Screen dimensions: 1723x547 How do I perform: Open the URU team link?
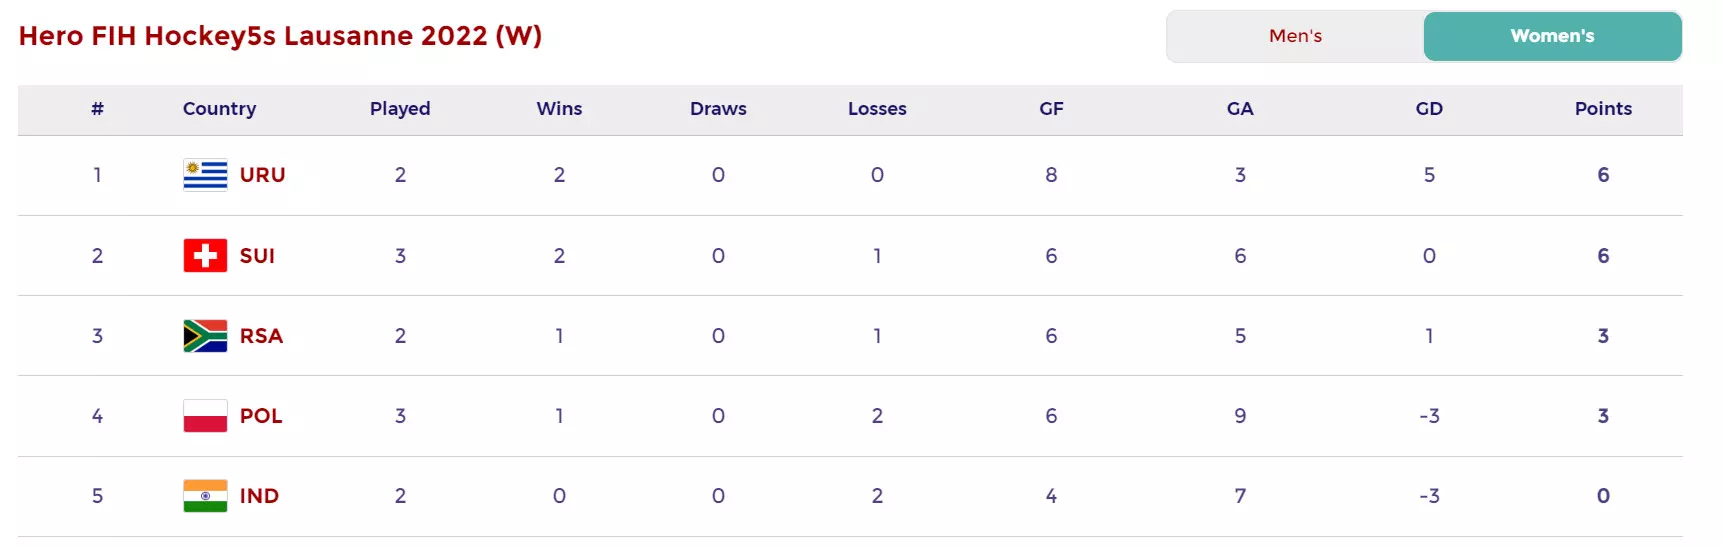click(263, 175)
